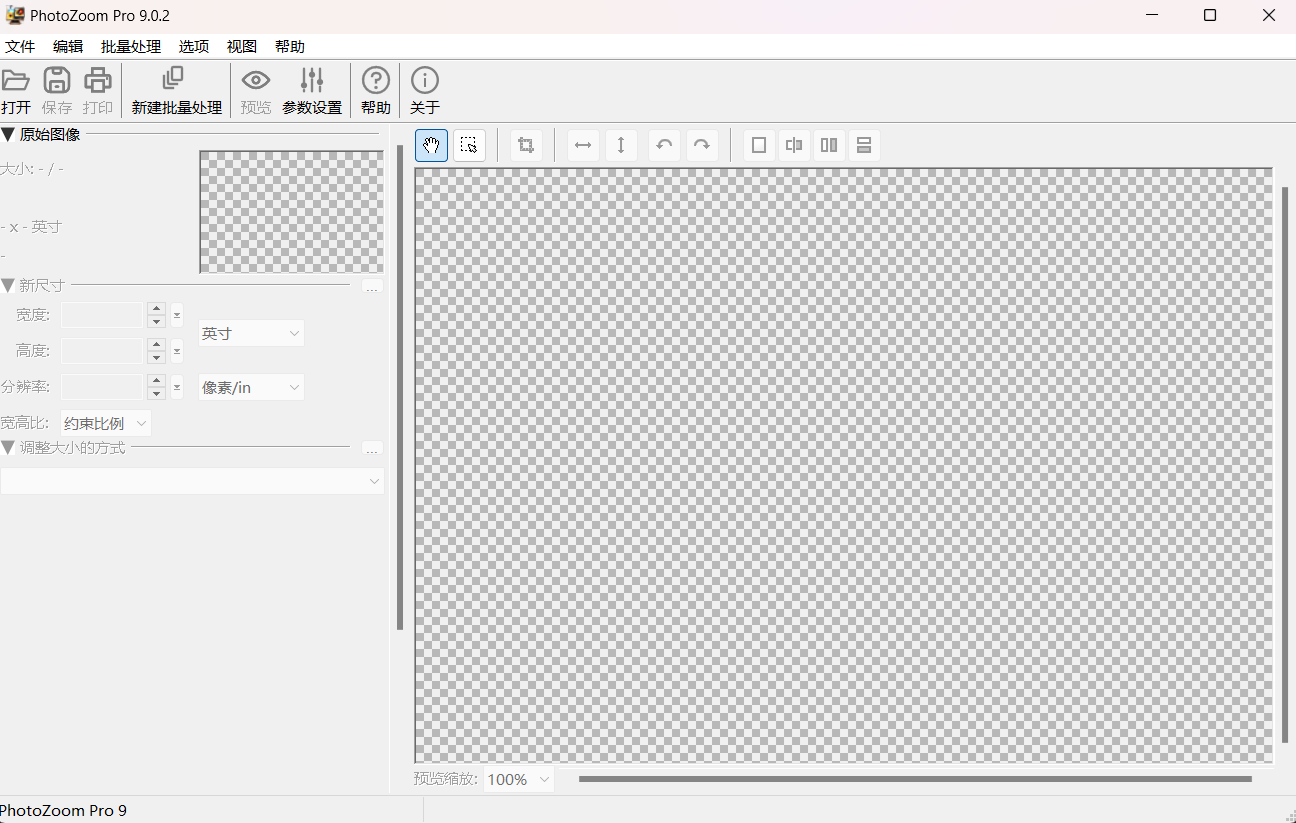The width and height of the screenshot is (1296, 823).
Task: Select the dashed selection rectangle tool
Action: tap(469, 145)
